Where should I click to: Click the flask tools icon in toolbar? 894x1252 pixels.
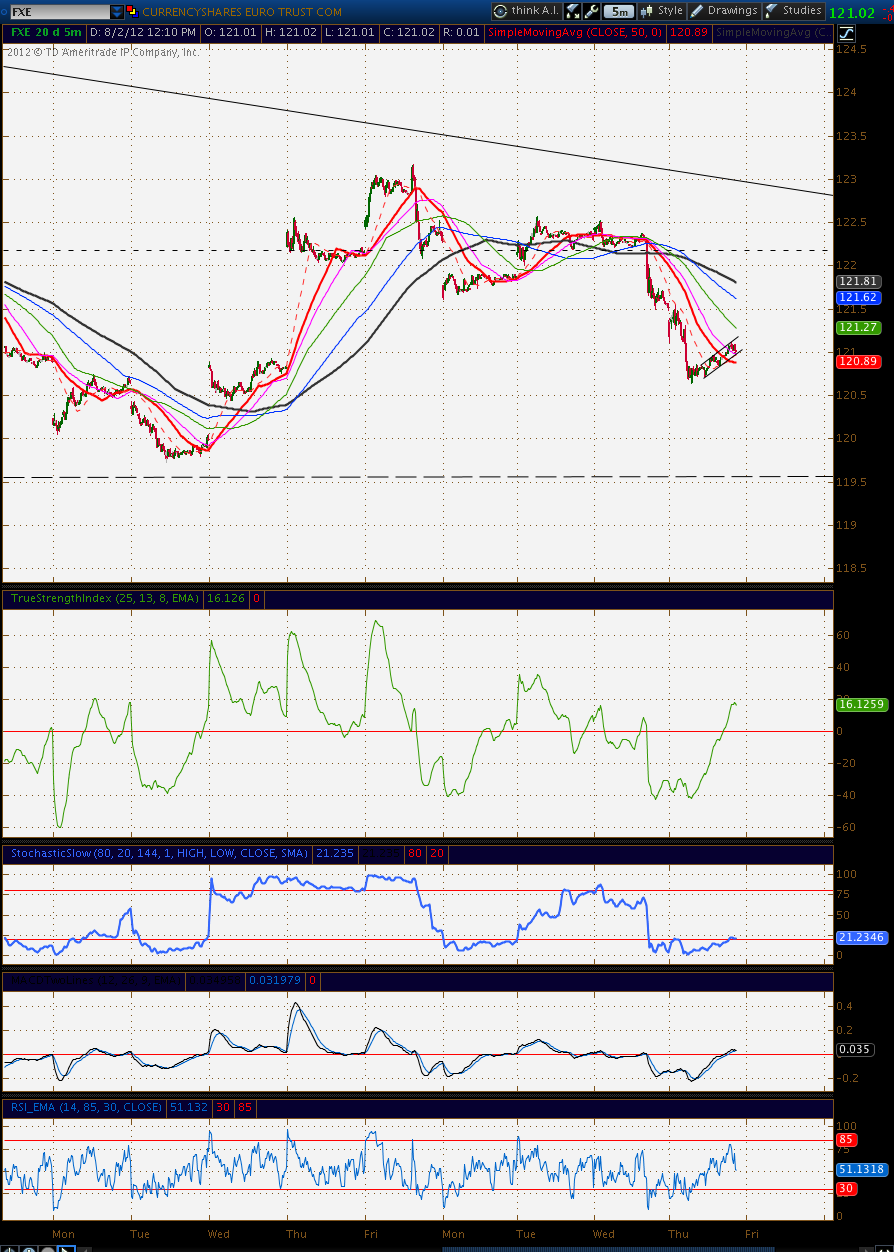point(573,11)
